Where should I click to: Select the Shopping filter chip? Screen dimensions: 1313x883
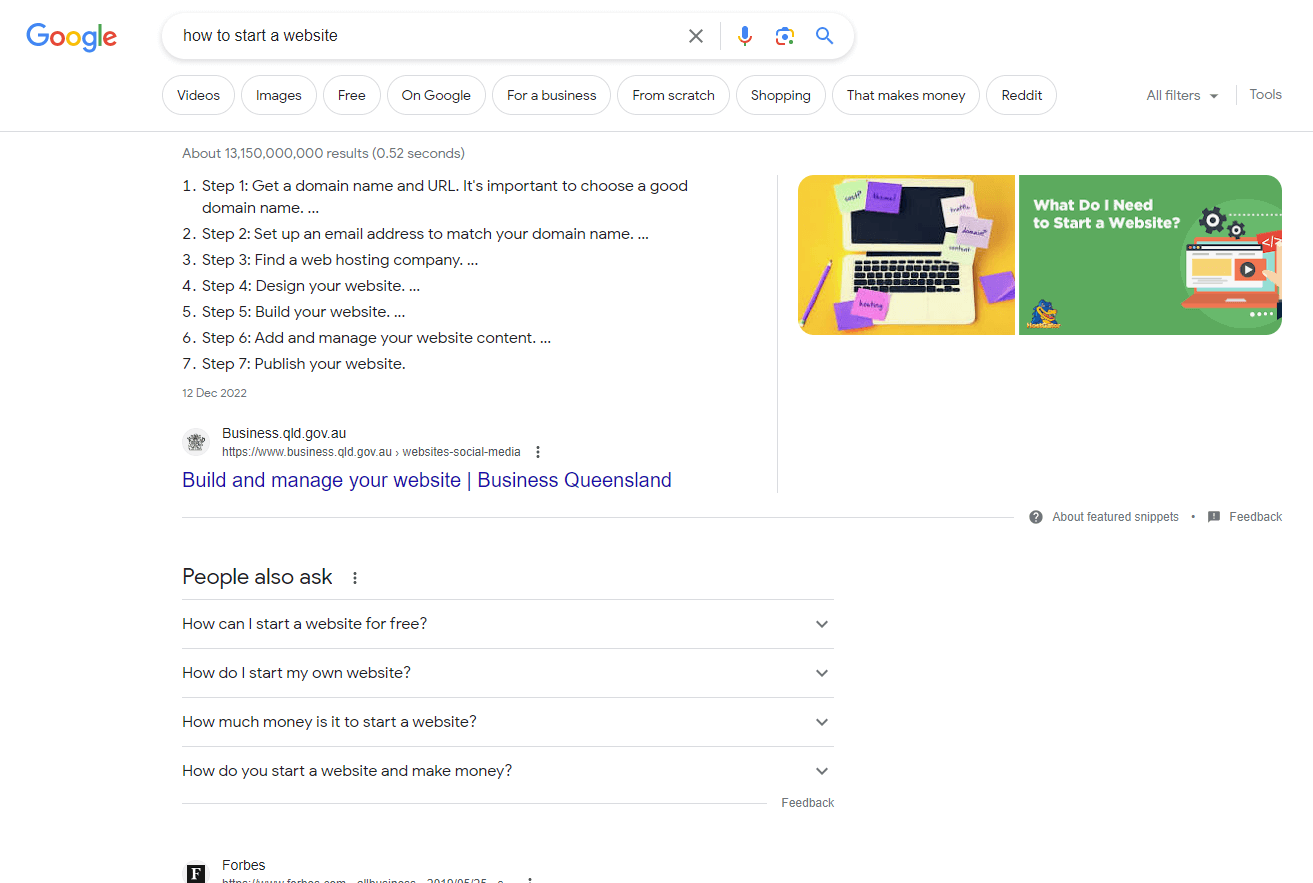tap(780, 94)
